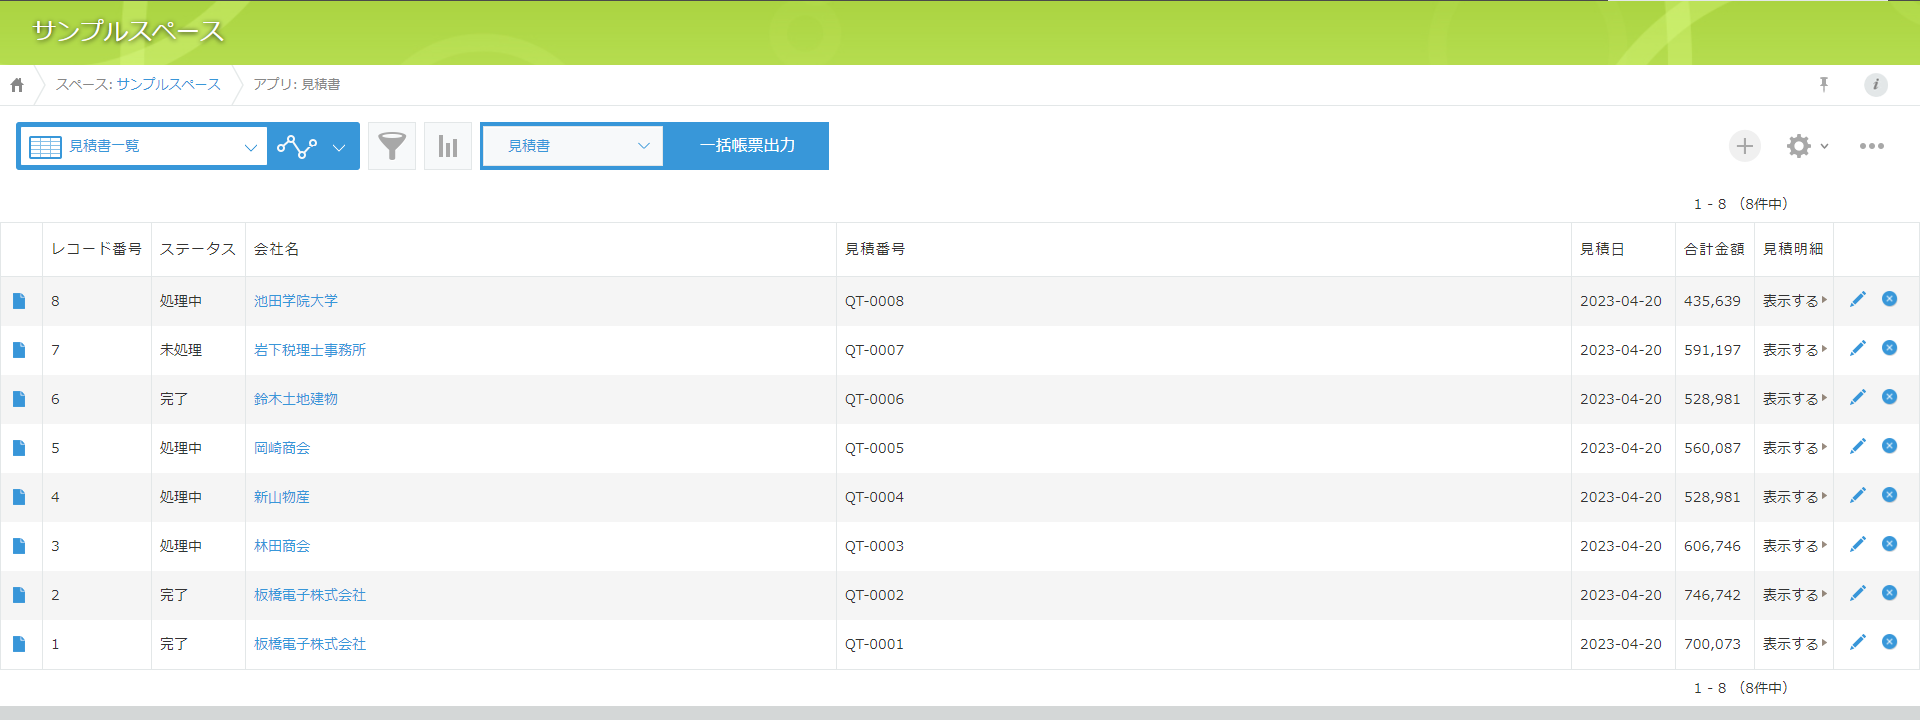Delete record 7 with the X icon
Screen dimensions: 1920x720
tap(1889, 348)
